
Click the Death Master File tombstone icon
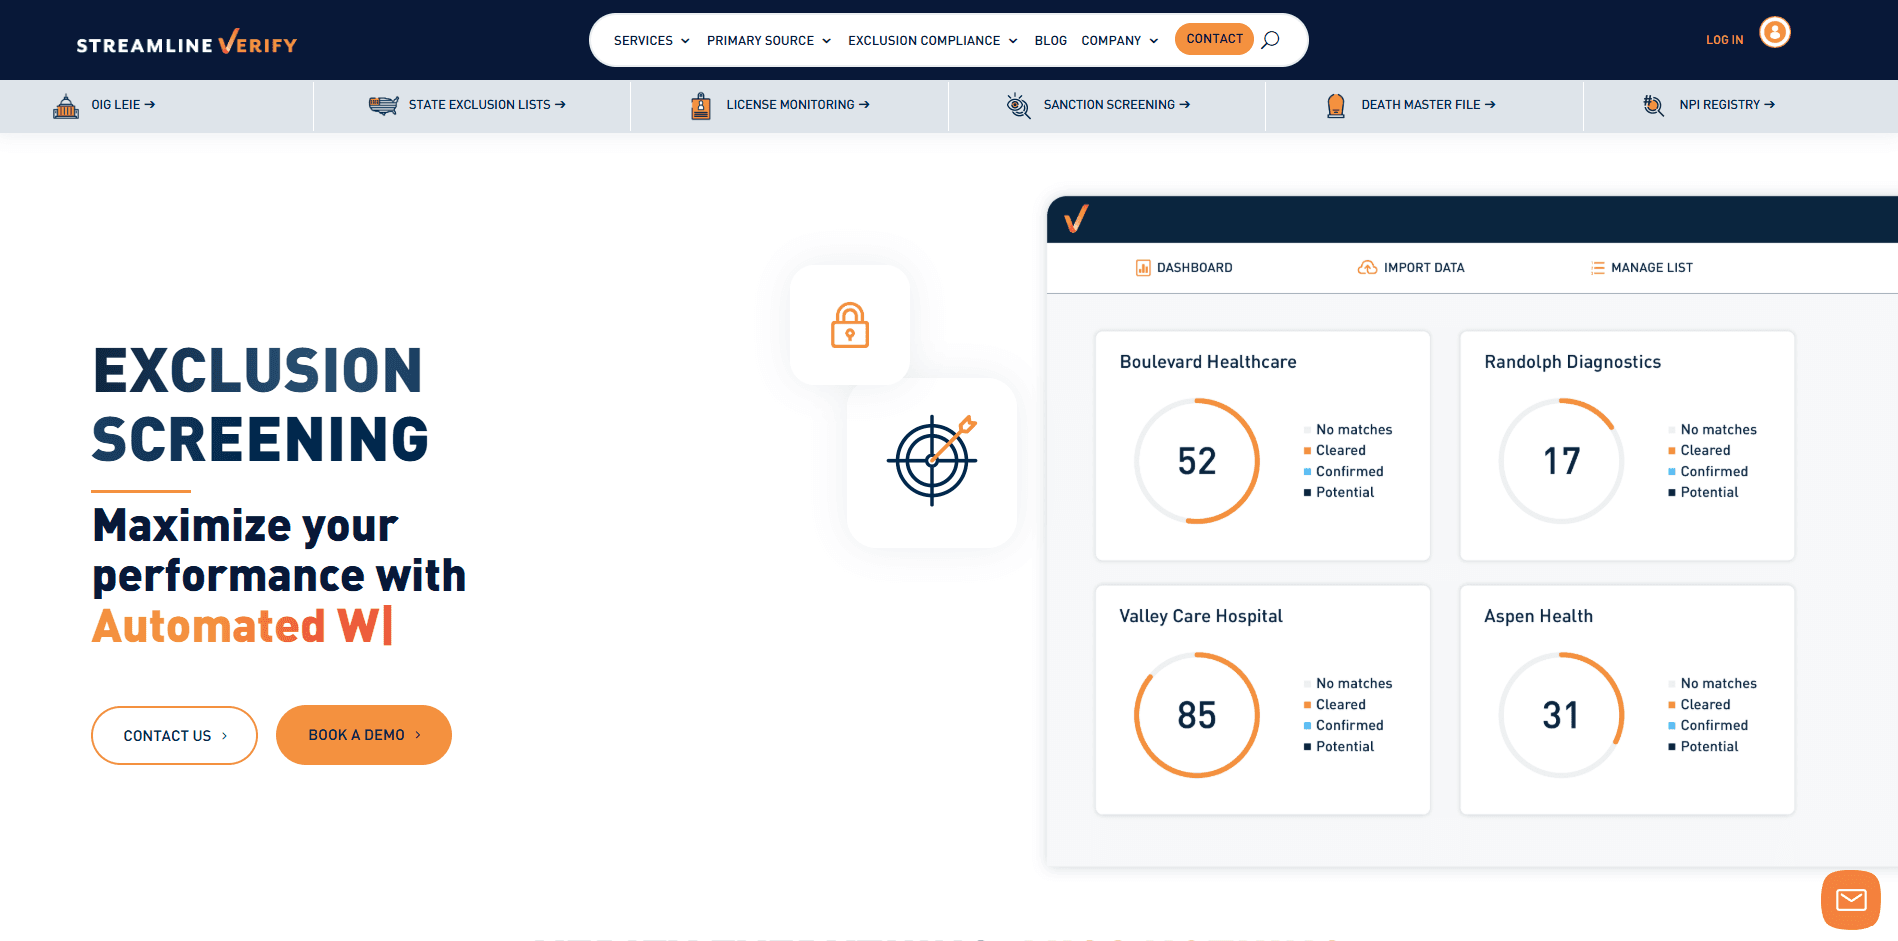tap(1335, 105)
